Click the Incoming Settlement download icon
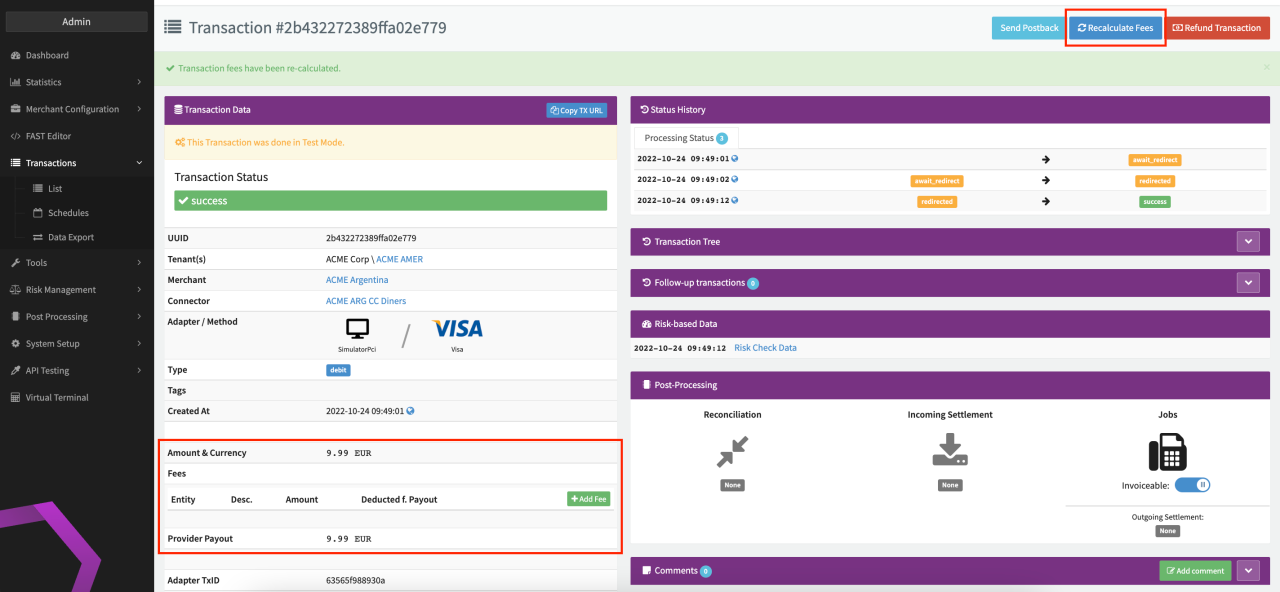1280x592 pixels. click(949, 451)
